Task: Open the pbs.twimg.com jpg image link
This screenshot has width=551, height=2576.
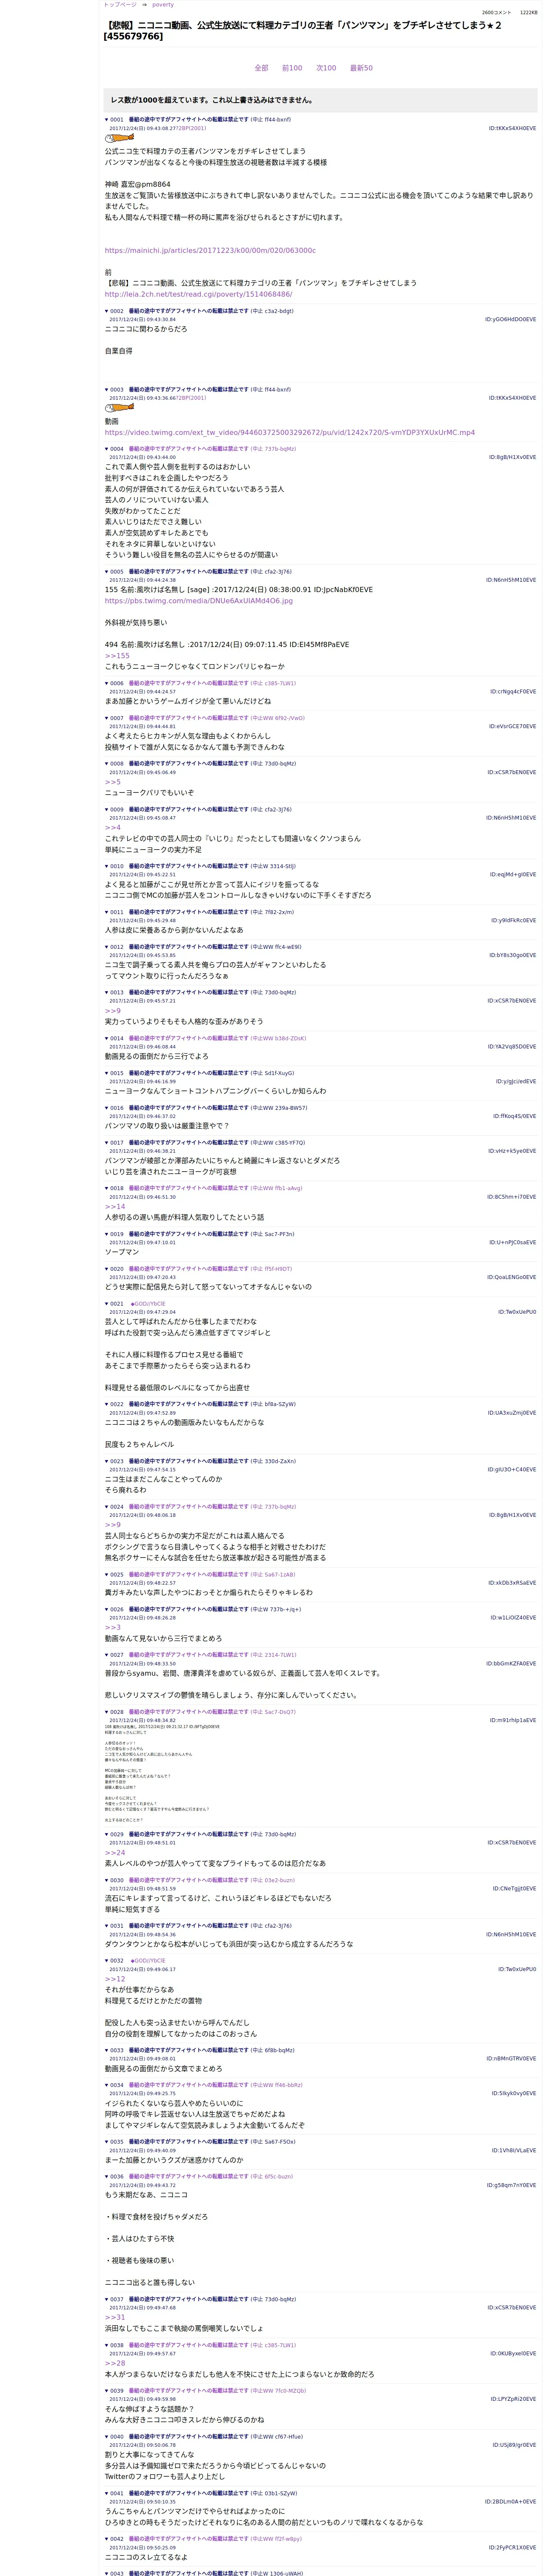Action: (x=199, y=601)
